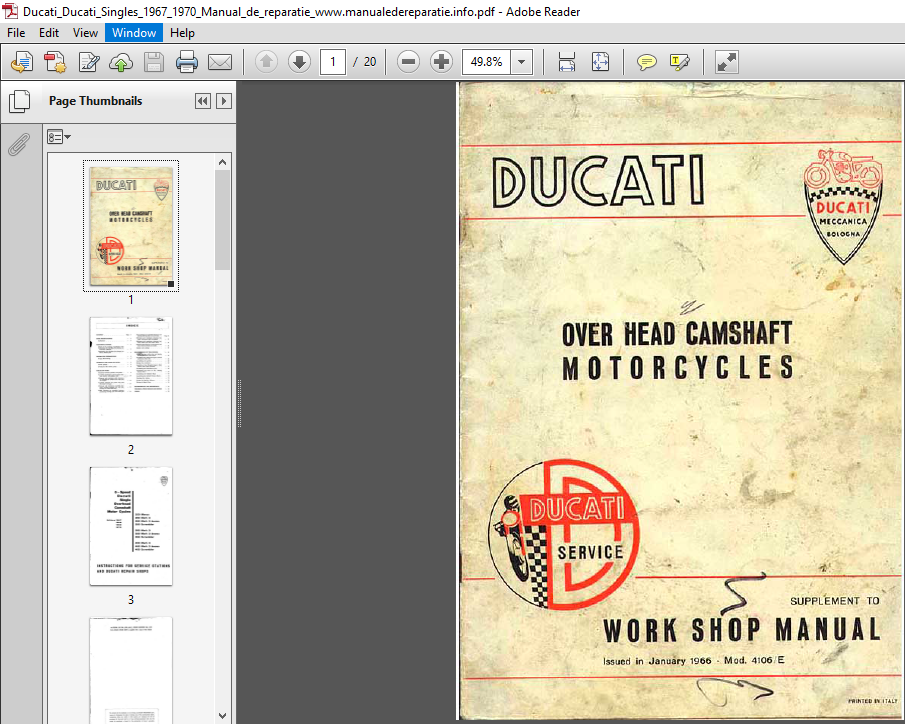905x724 pixels.
Task: Open the Edit menu
Action: click(x=49, y=33)
